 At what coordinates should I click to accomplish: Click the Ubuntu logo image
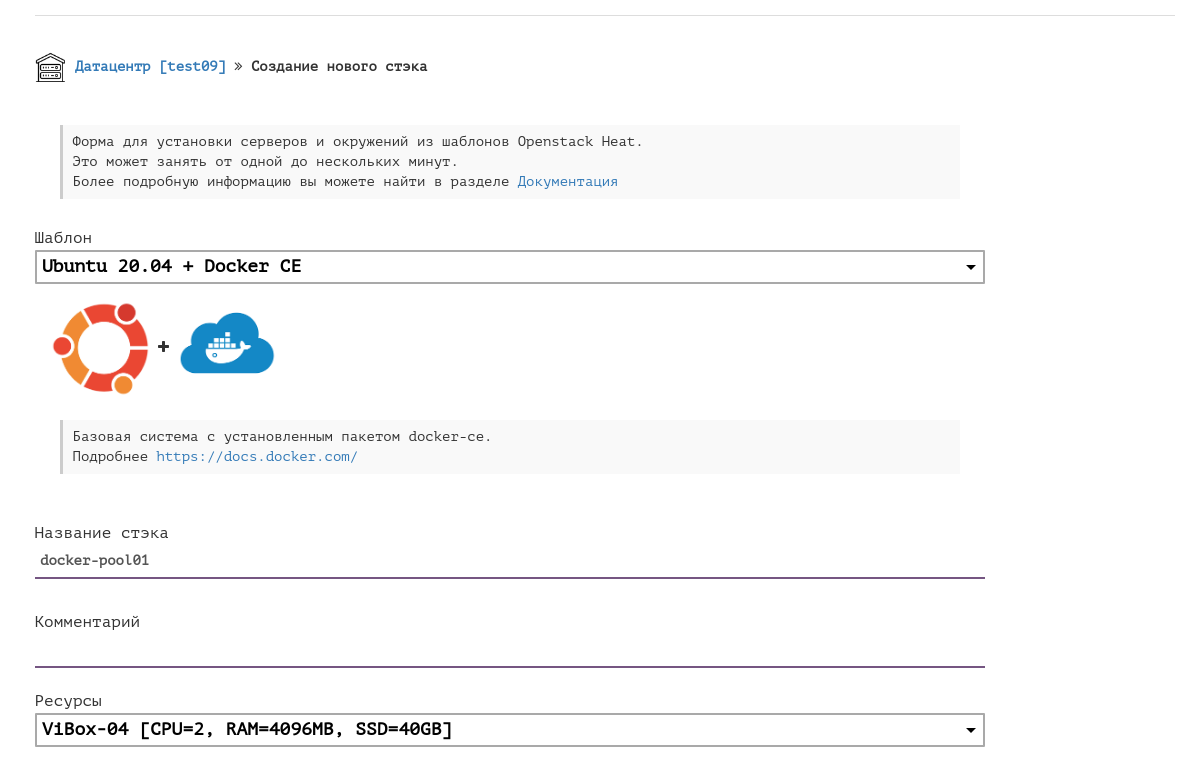point(101,348)
